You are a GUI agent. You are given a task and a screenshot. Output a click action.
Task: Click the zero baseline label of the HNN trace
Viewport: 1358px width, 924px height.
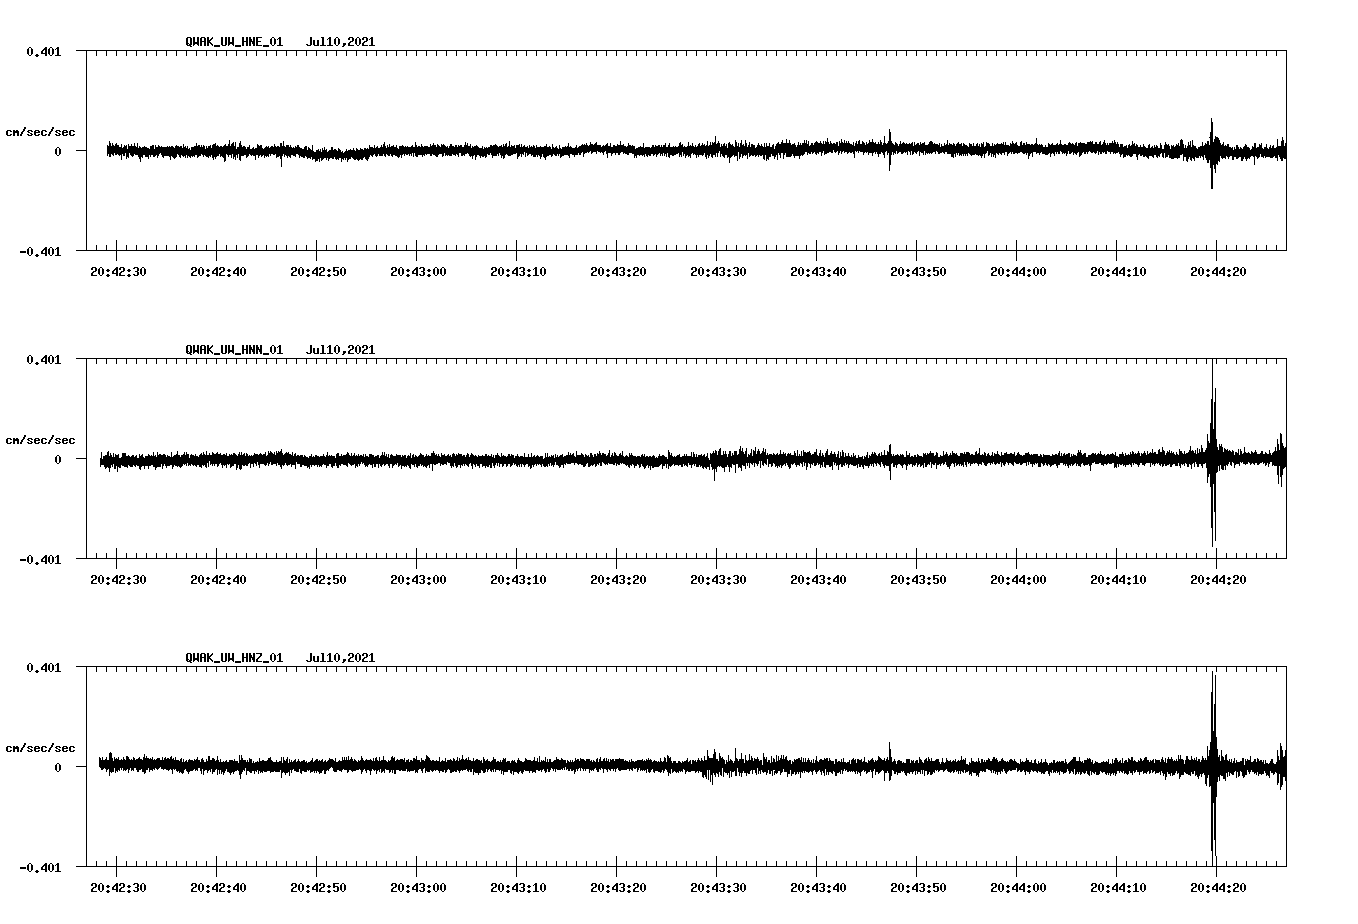(60, 461)
